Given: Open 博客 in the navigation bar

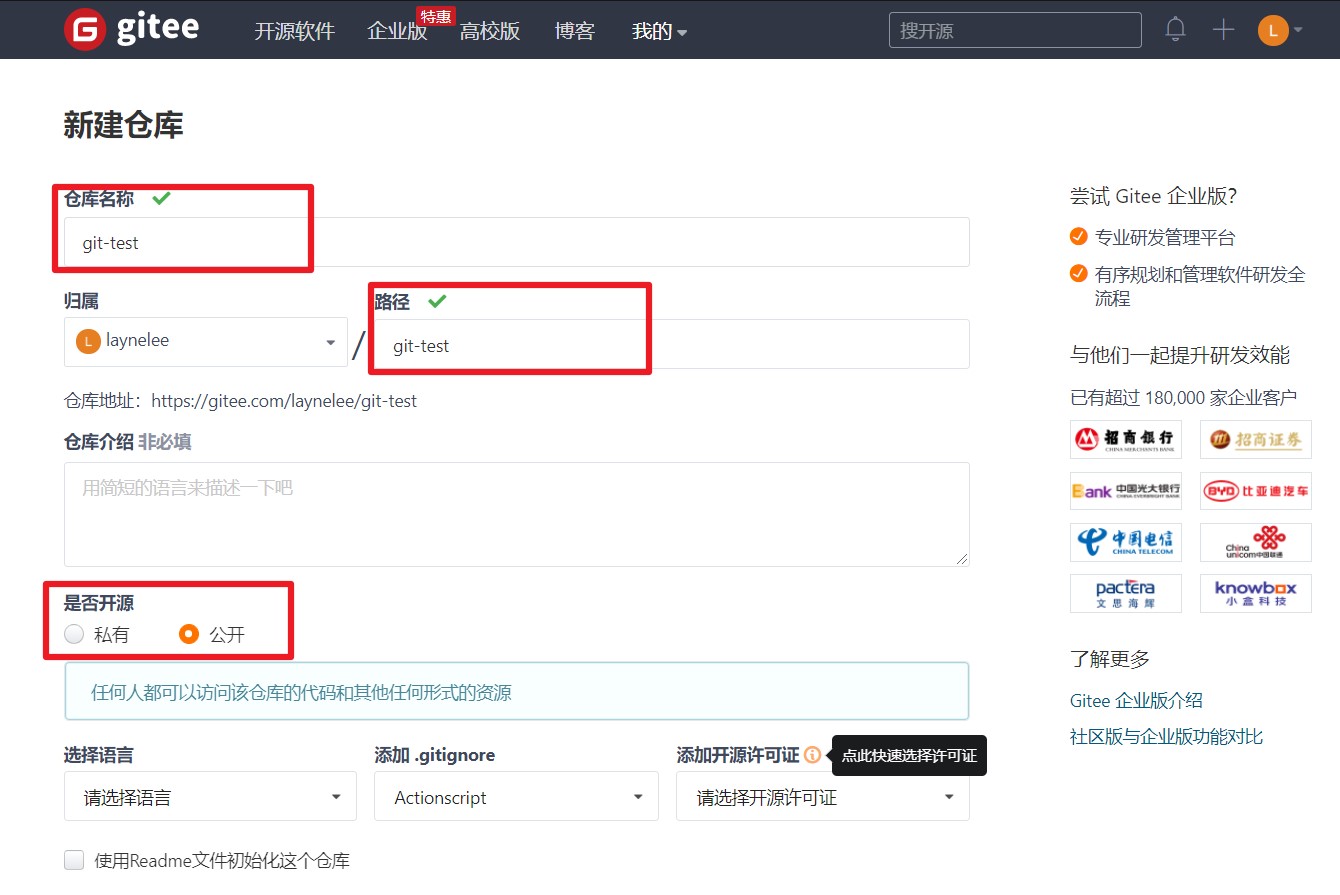Looking at the screenshot, I should click(x=575, y=31).
